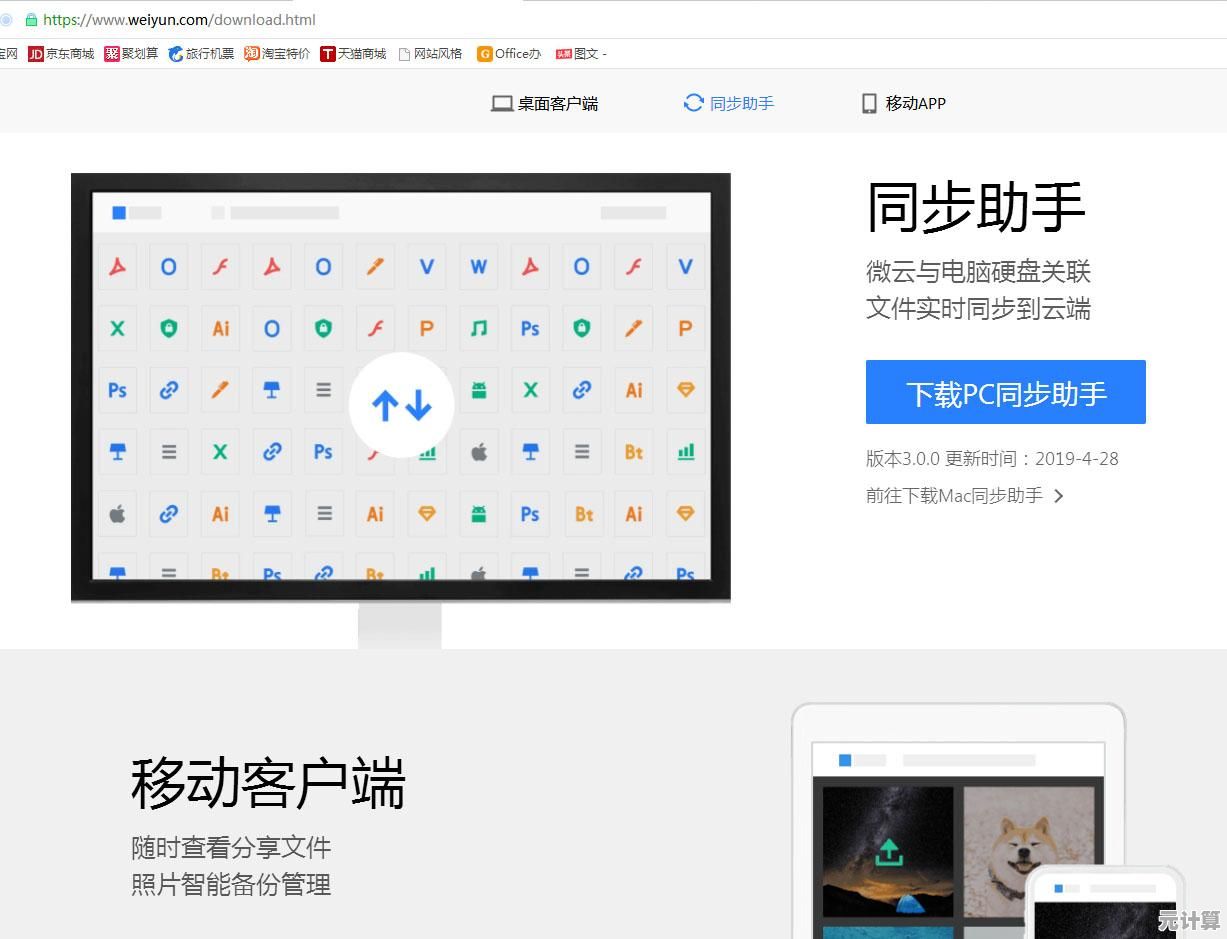1227x939 pixels.
Task: Click the green upload icon on night sky photo
Action: point(888,852)
